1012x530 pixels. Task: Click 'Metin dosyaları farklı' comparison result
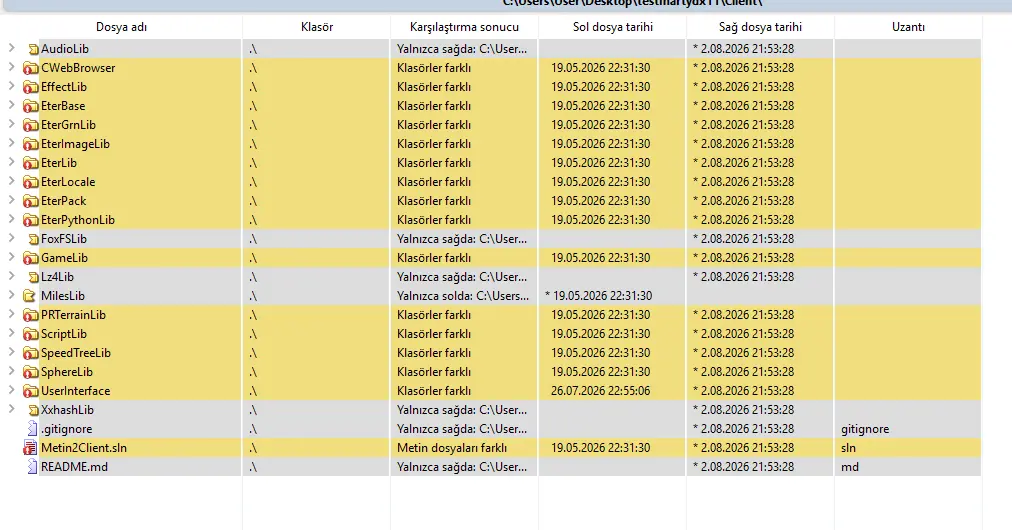[452, 448]
